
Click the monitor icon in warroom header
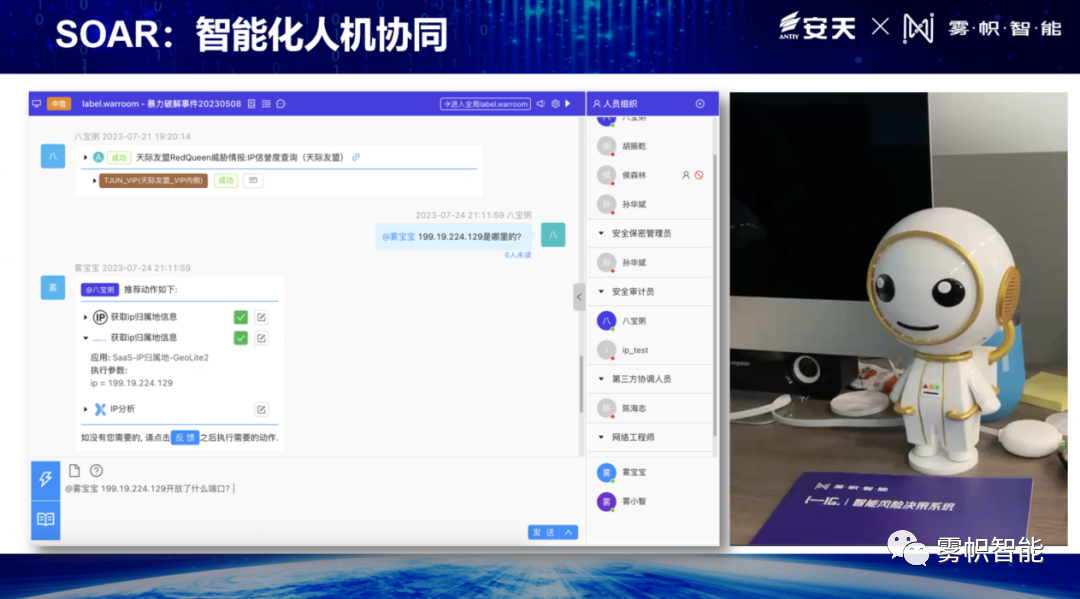[37, 104]
